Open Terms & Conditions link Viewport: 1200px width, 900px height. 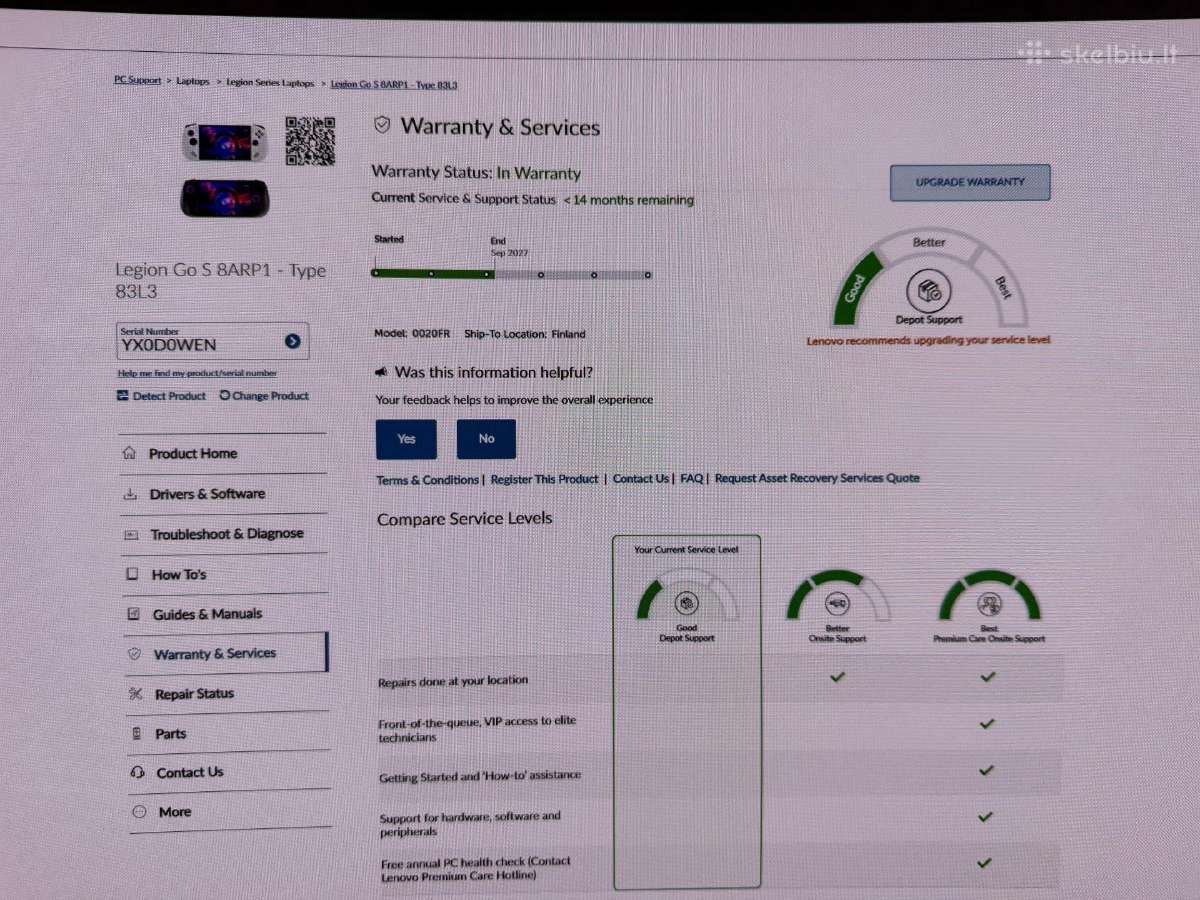[x=427, y=480]
